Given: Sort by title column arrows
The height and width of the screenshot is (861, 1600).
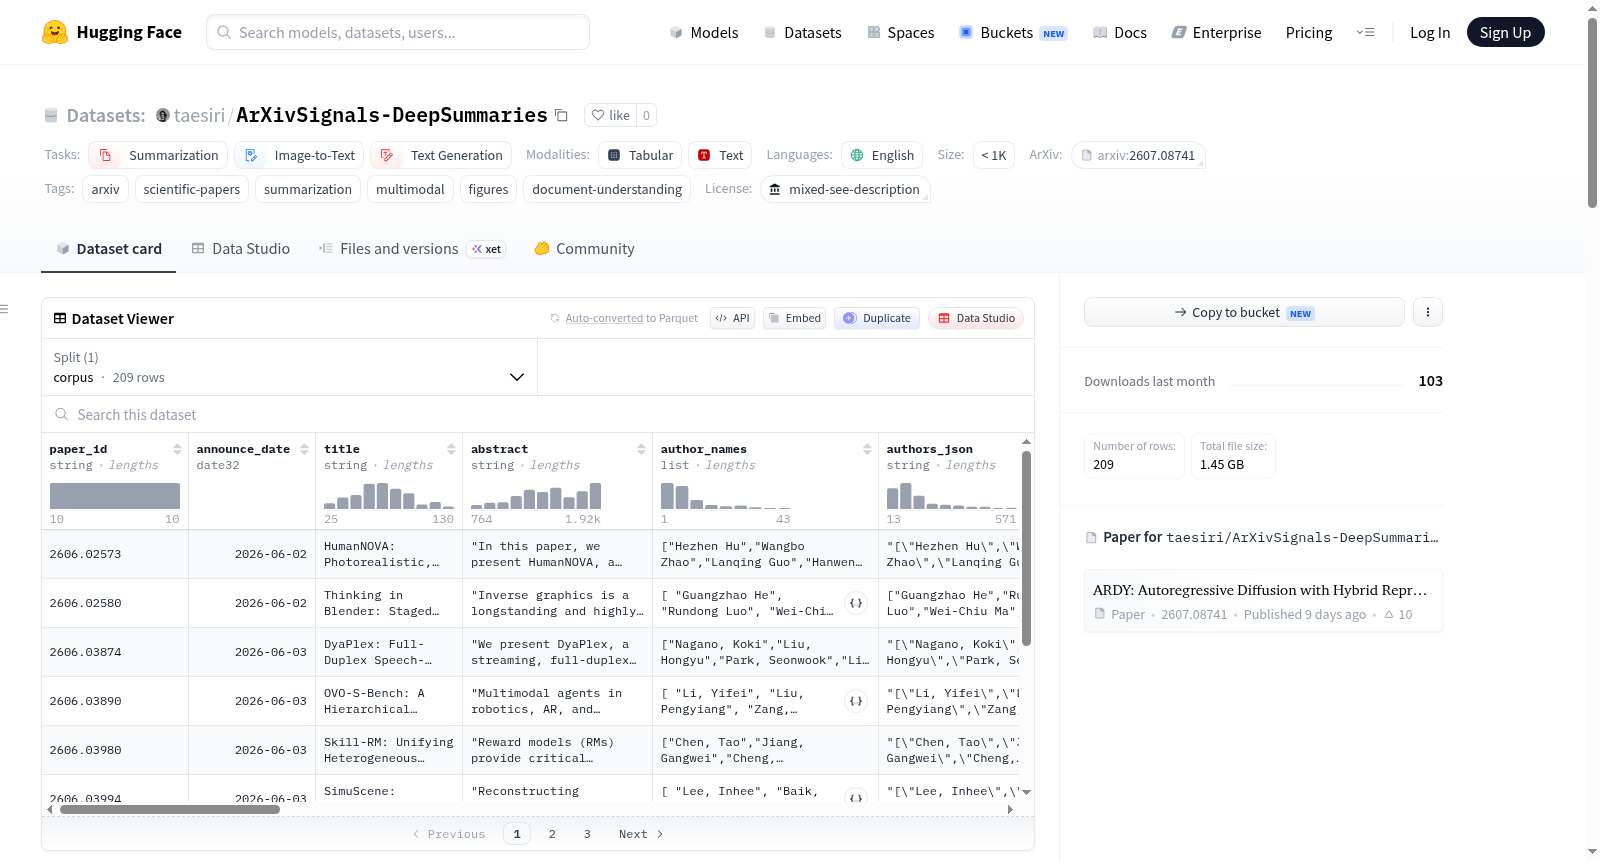Looking at the screenshot, I should [x=451, y=449].
